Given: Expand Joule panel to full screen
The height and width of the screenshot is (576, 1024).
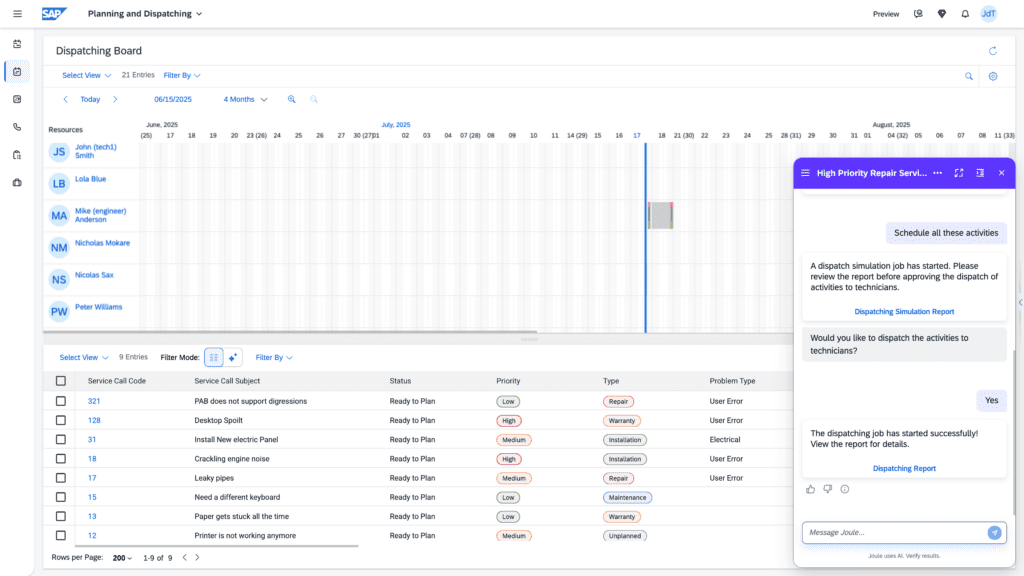Looking at the screenshot, I should (958, 173).
